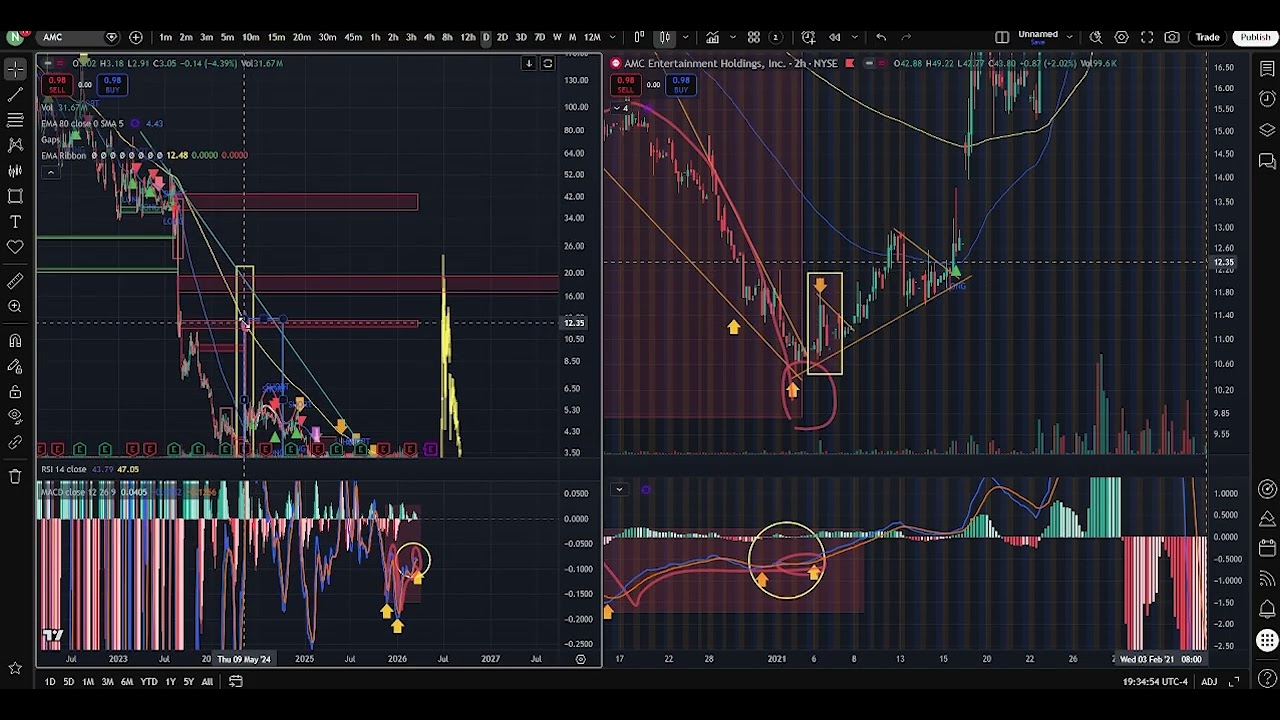Toggle hide all drawings visibility
Screen dimensions: 1280x720
(x=15, y=416)
